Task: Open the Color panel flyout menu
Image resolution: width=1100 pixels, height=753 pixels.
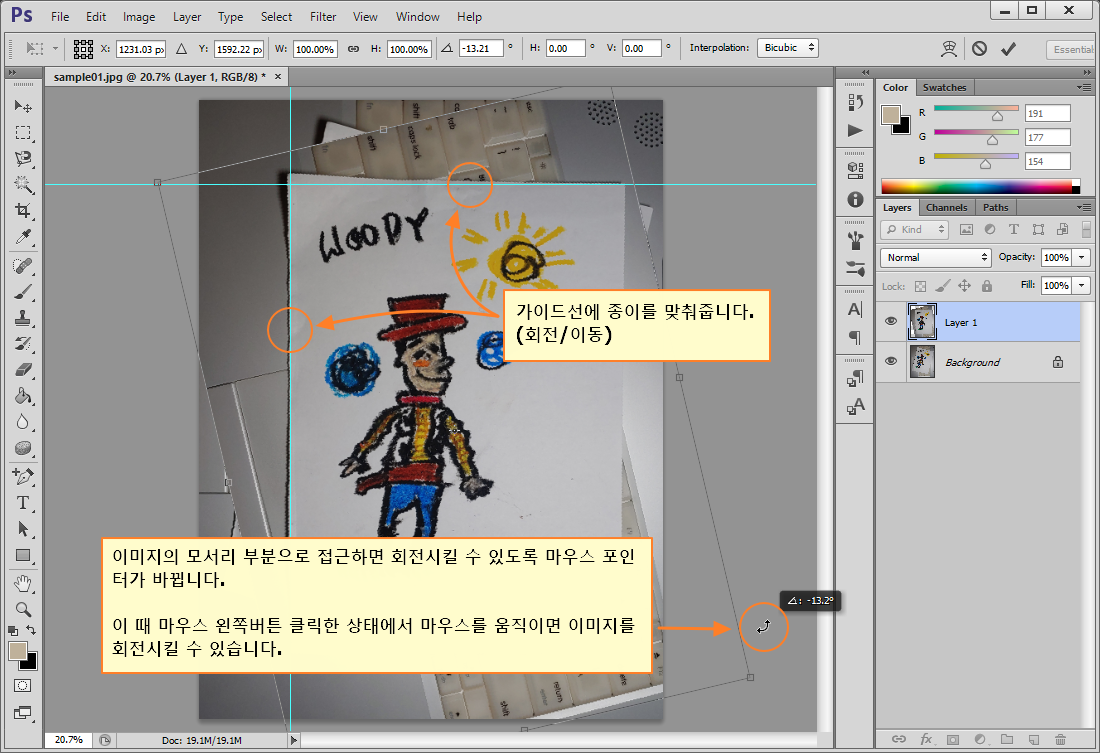Action: point(1084,87)
